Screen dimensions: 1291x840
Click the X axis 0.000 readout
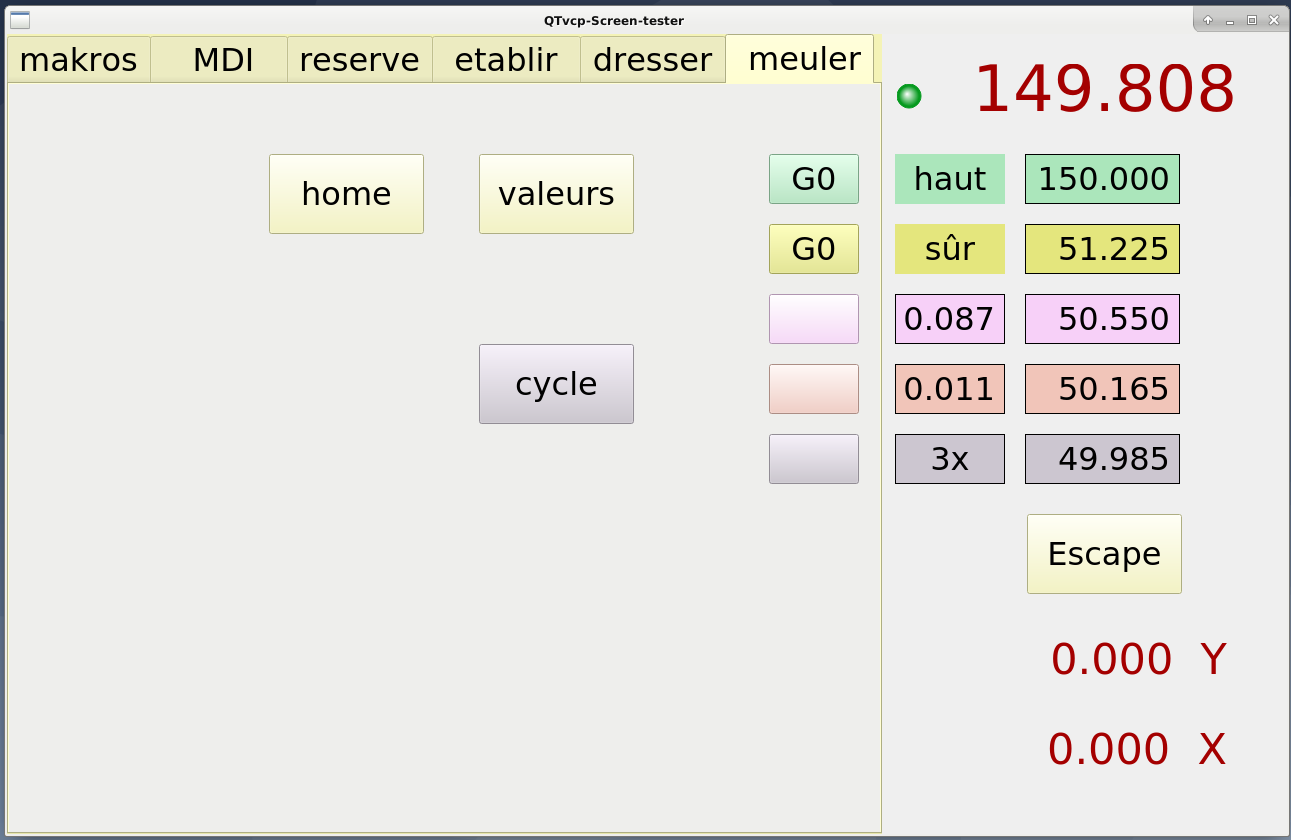tap(1109, 750)
